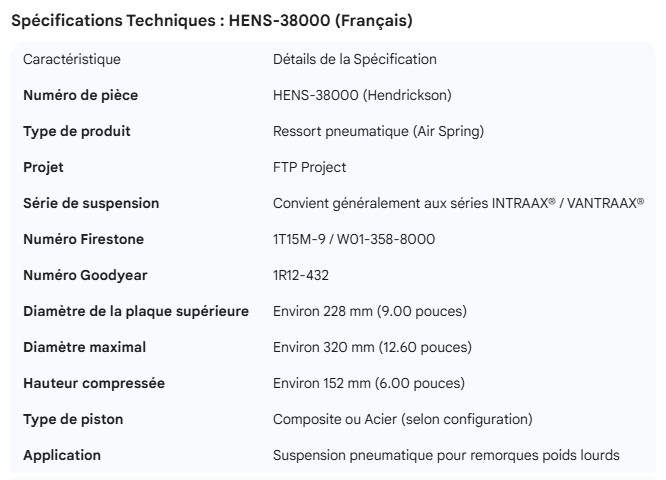Click the "Environ 320 mm (12.60 pouces)" value

pos(372,347)
